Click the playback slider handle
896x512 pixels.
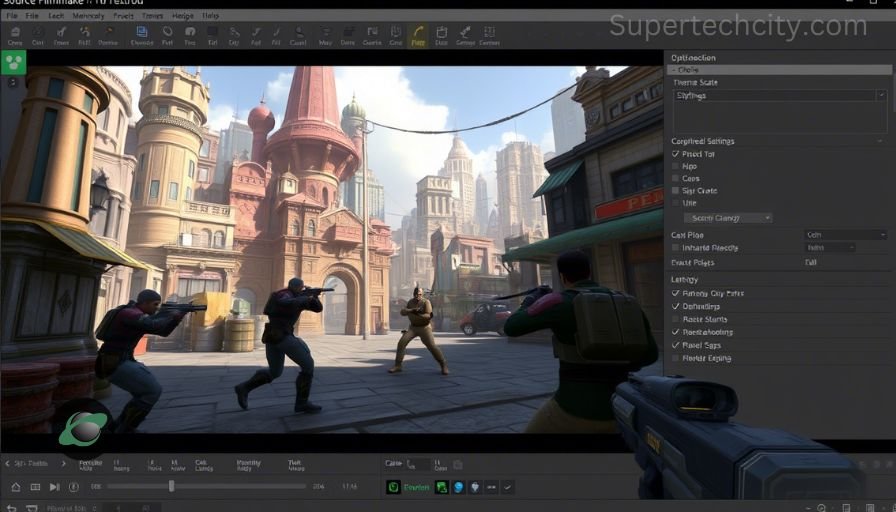click(x=171, y=486)
